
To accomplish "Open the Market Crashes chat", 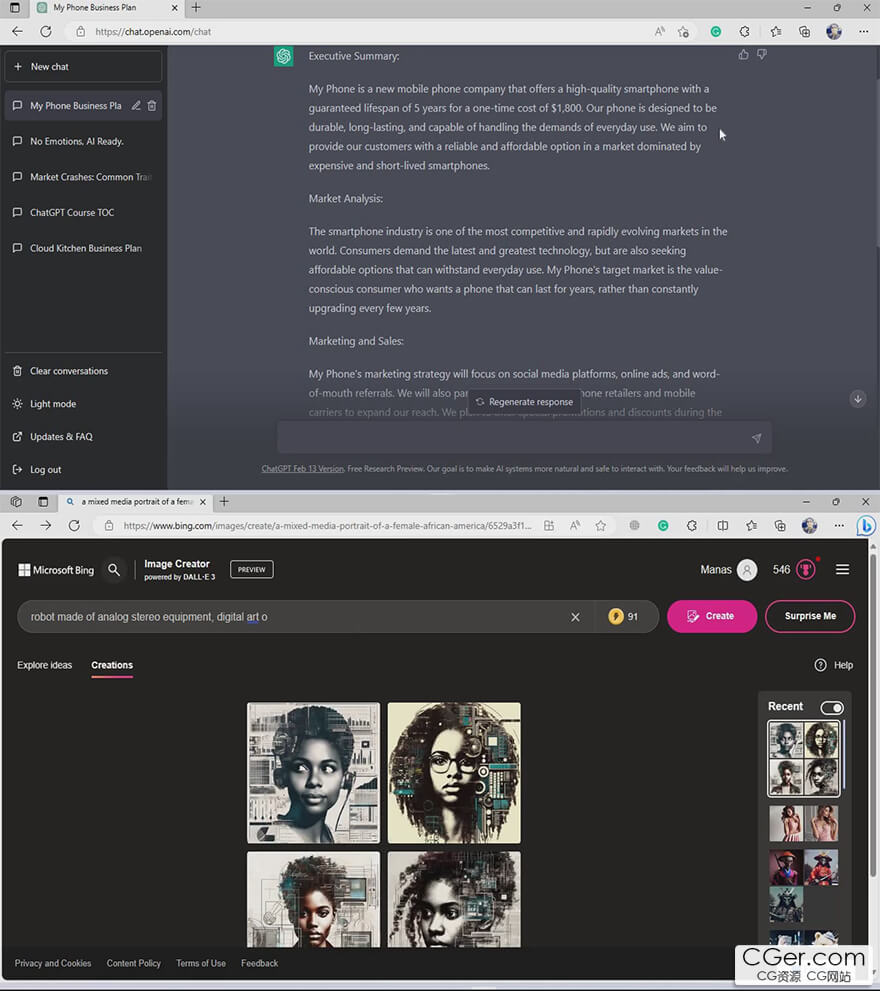I will coord(83,177).
